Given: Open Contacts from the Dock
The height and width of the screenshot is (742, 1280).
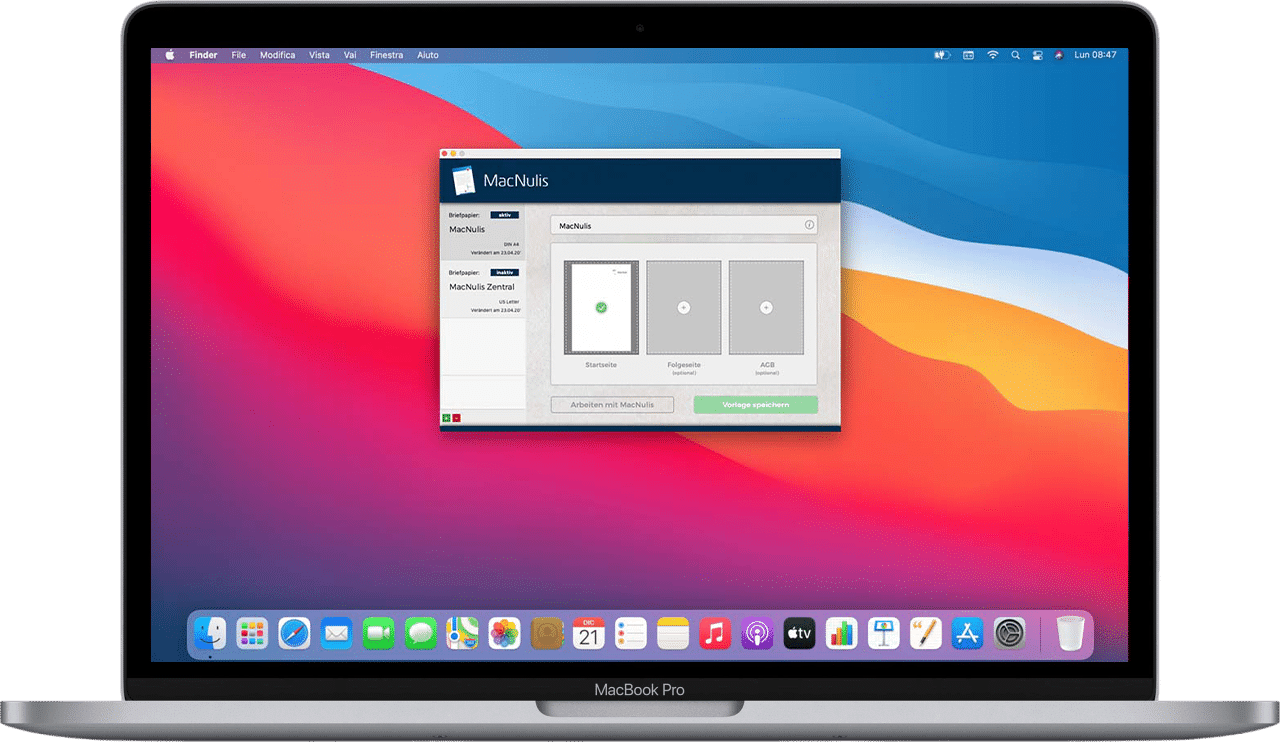Looking at the screenshot, I should (x=547, y=633).
